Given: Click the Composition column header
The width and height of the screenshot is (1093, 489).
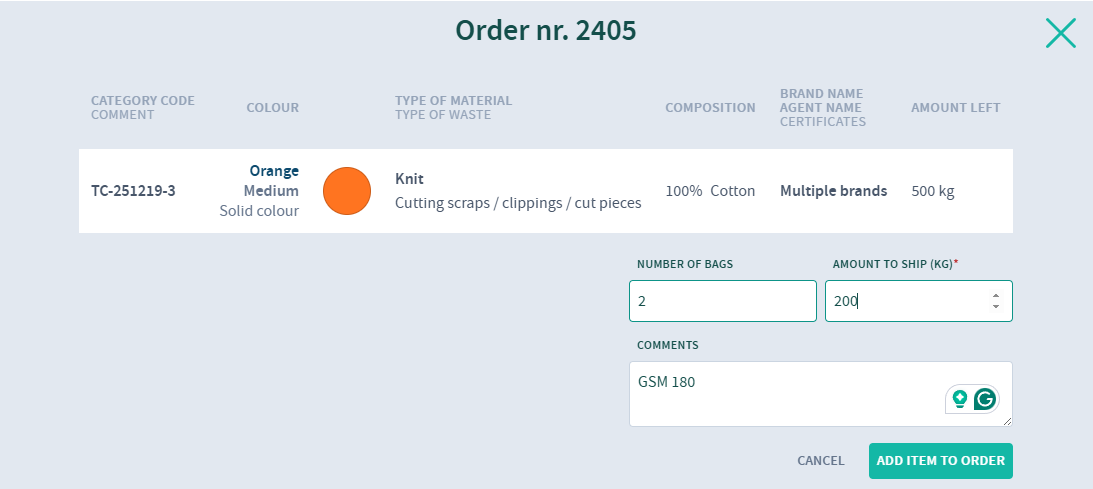Looking at the screenshot, I should tap(710, 108).
